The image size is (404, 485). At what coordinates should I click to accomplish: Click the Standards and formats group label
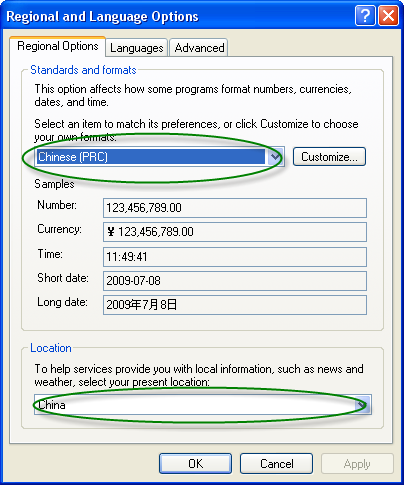pyautogui.click(x=83, y=70)
